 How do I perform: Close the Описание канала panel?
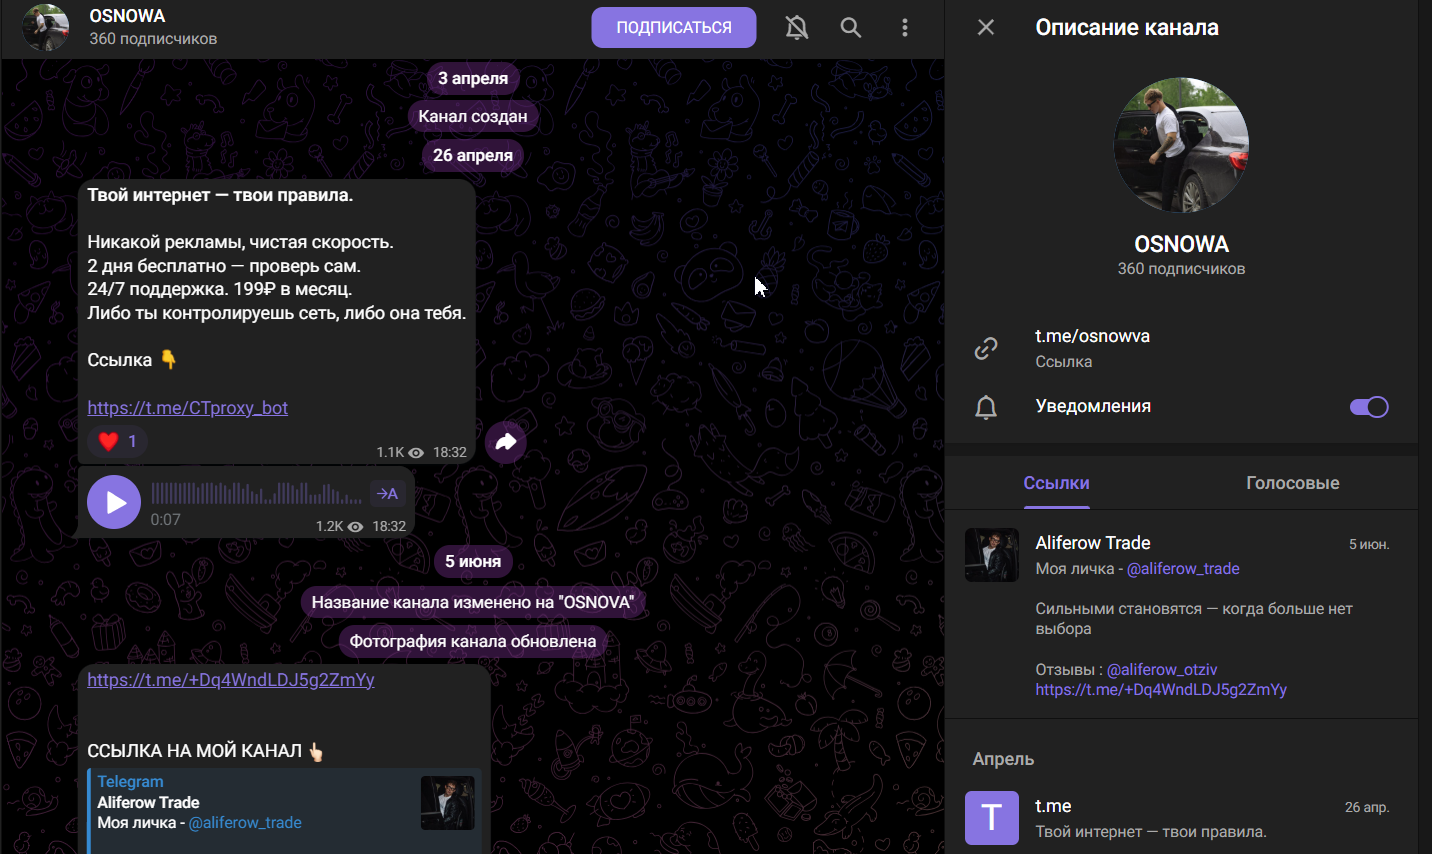pyautogui.click(x=985, y=27)
